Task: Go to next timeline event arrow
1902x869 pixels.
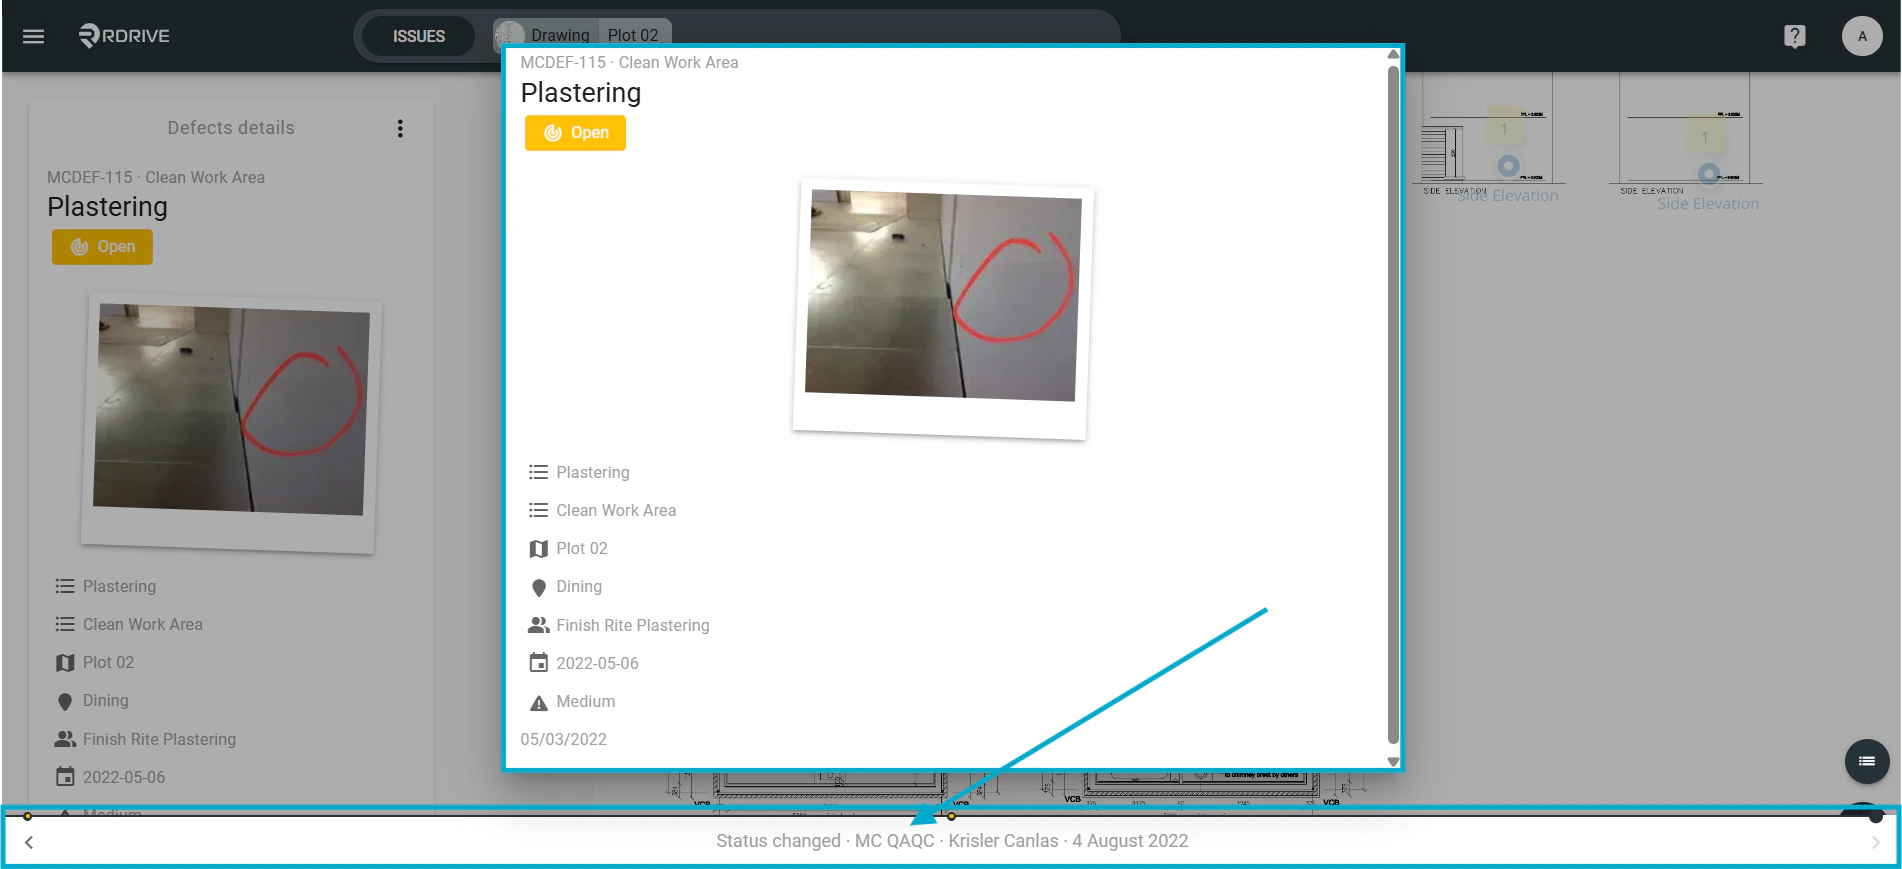Action: [x=1875, y=842]
